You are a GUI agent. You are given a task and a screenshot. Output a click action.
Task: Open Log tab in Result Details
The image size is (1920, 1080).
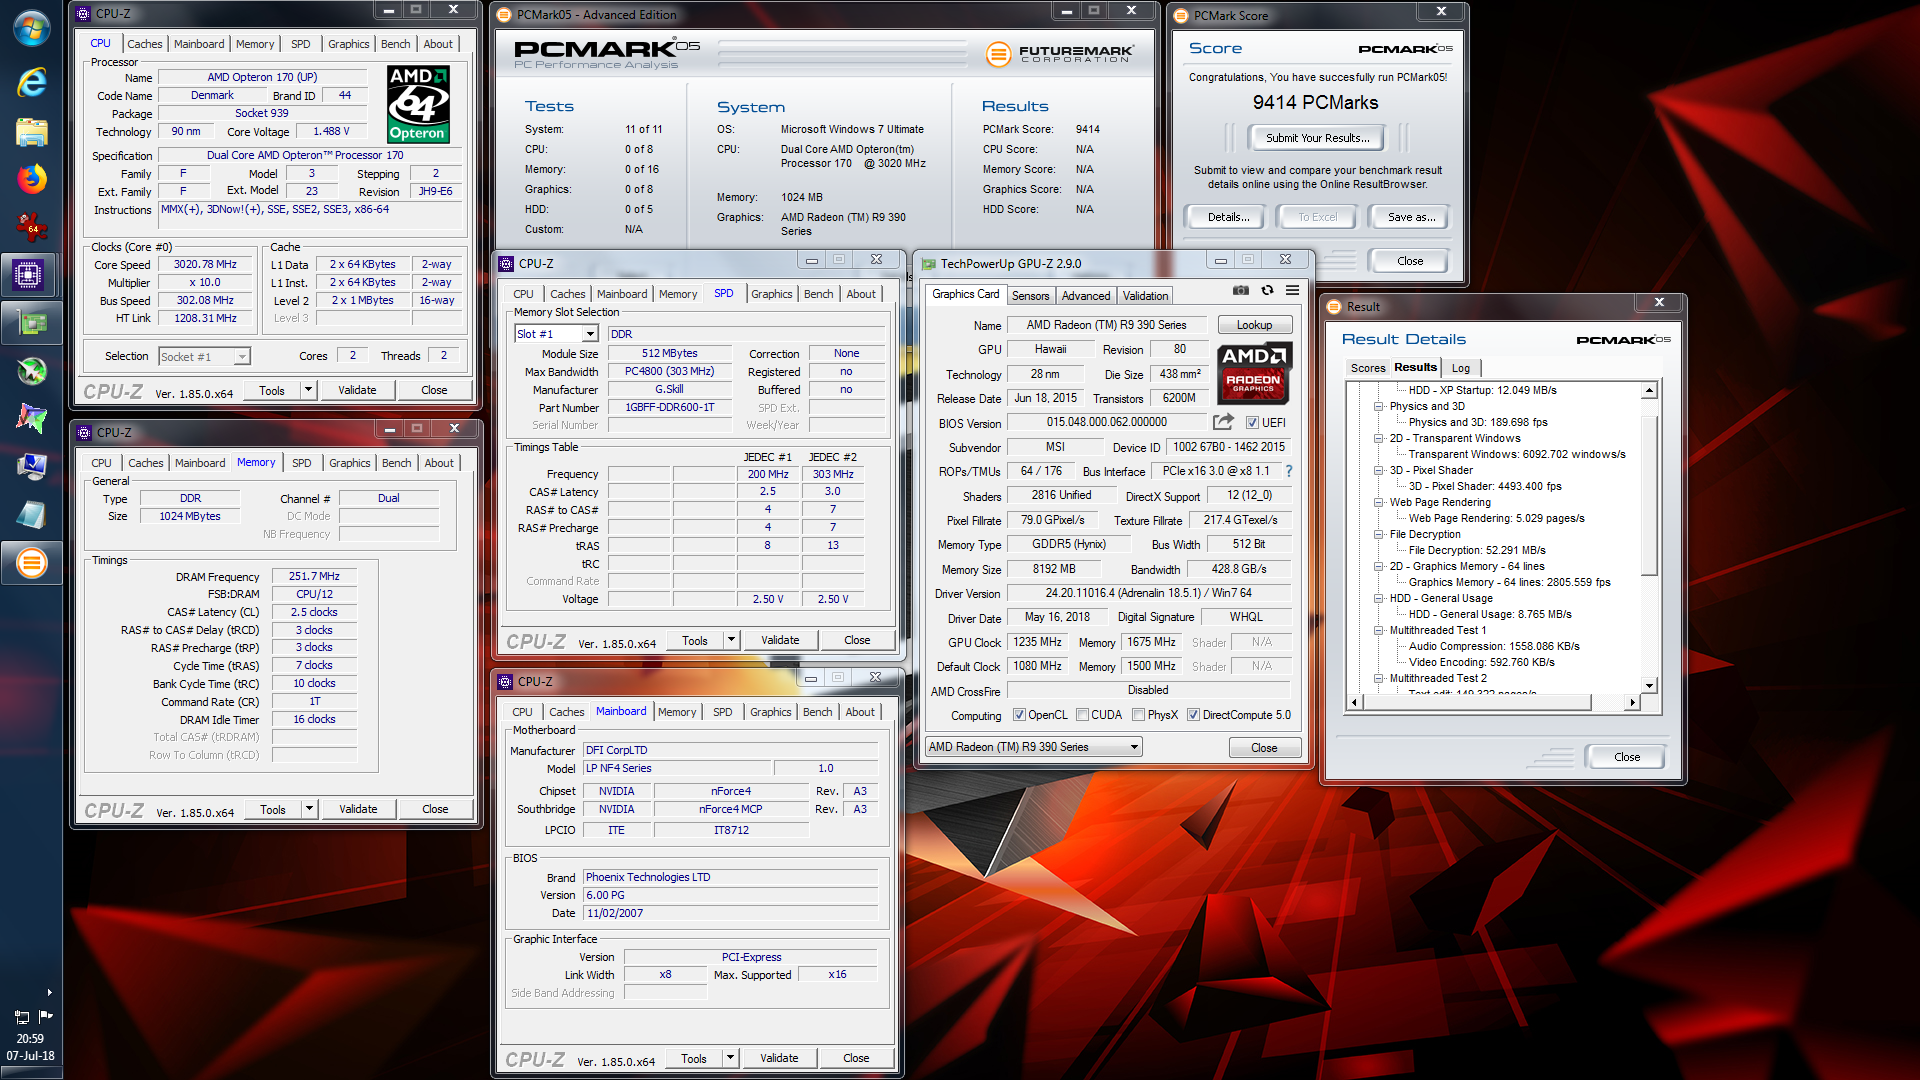pyautogui.click(x=1460, y=368)
